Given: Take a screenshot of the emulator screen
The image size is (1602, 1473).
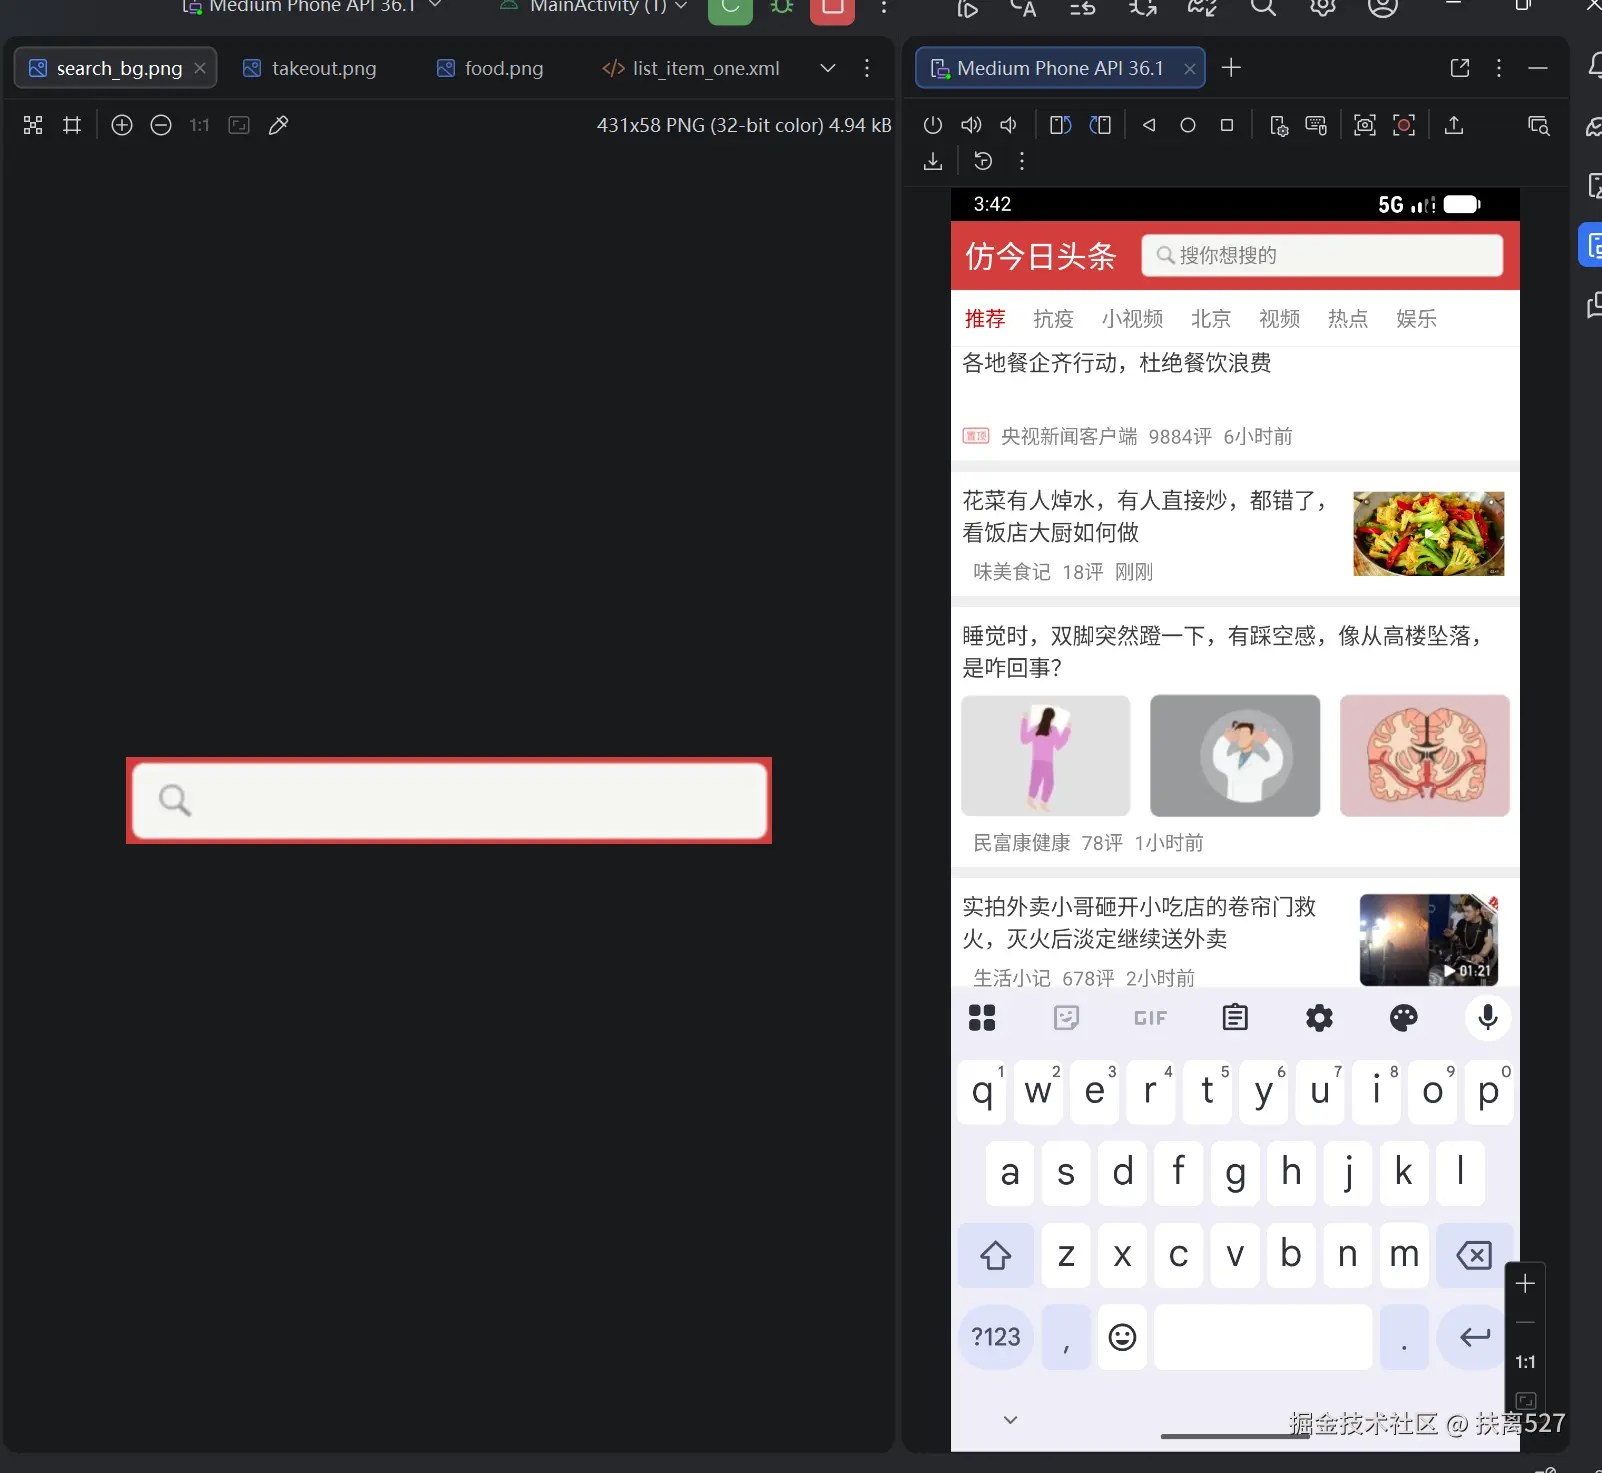Looking at the screenshot, I should point(1363,125).
